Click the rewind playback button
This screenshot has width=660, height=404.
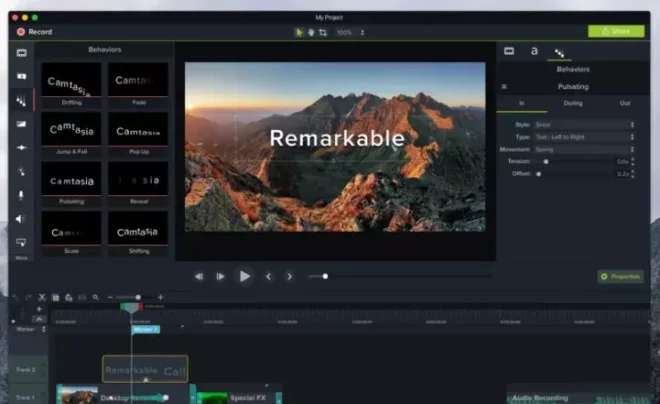click(199, 276)
